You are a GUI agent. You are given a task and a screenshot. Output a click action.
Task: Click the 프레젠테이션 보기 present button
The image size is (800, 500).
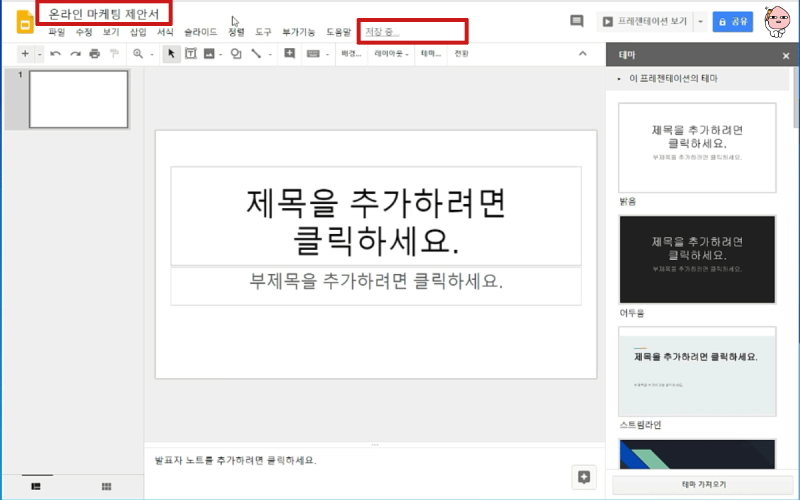point(644,21)
